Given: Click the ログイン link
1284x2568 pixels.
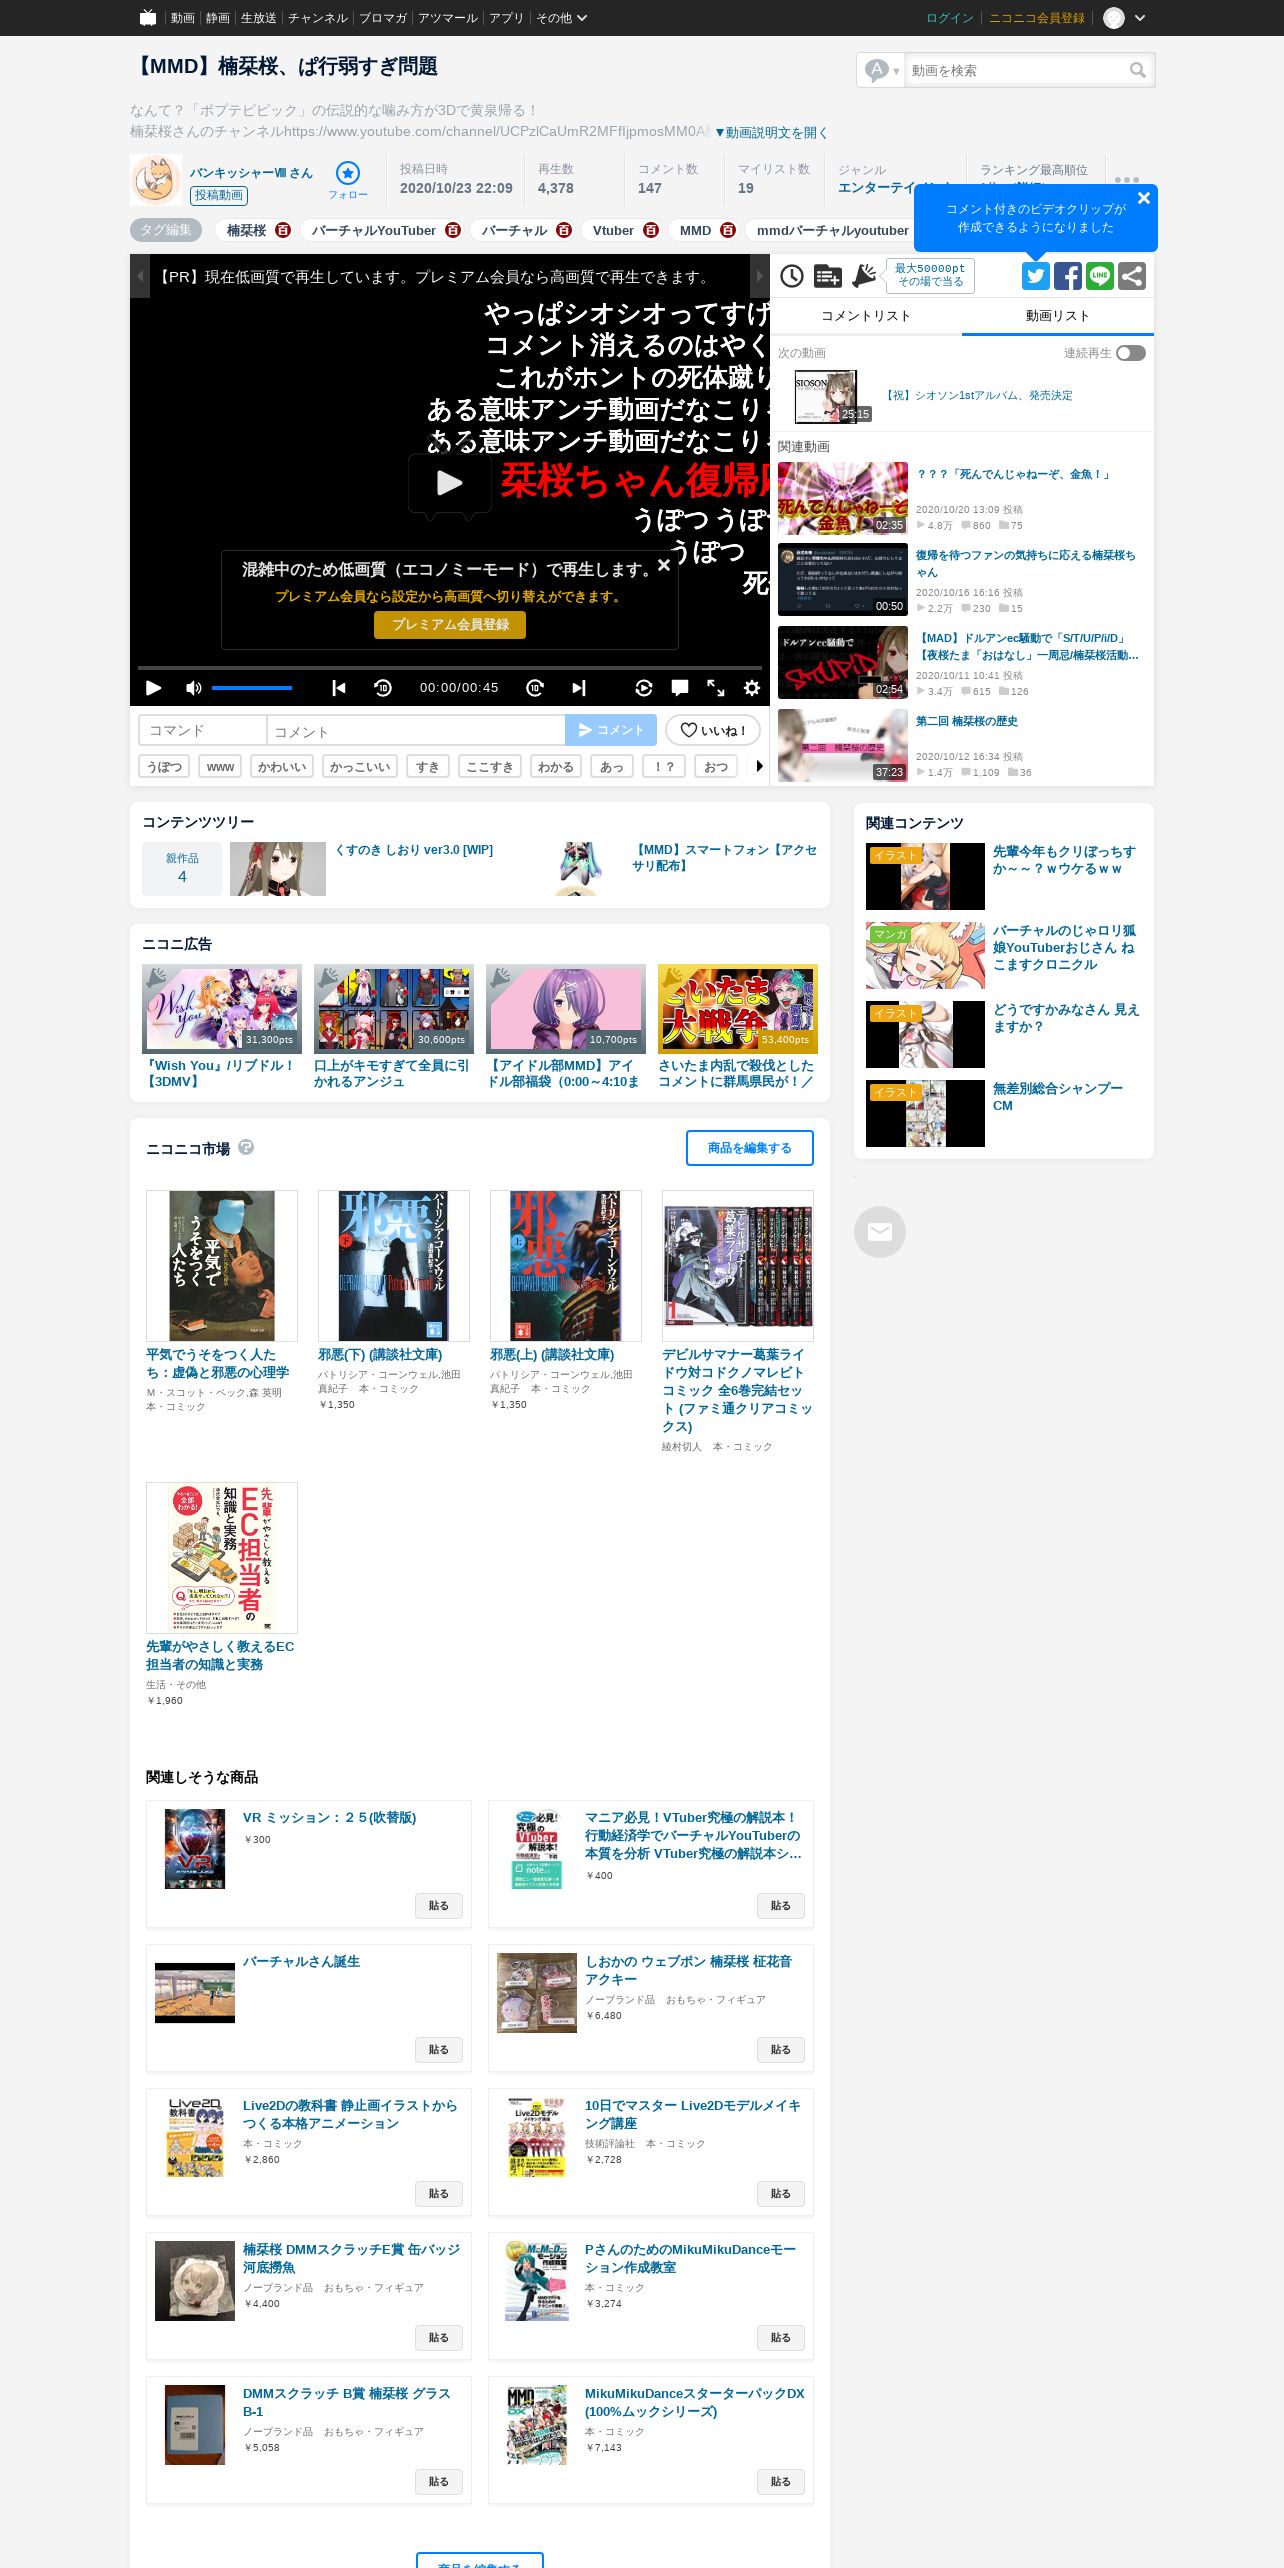Looking at the screenshot, I should (x=949, y=18).
